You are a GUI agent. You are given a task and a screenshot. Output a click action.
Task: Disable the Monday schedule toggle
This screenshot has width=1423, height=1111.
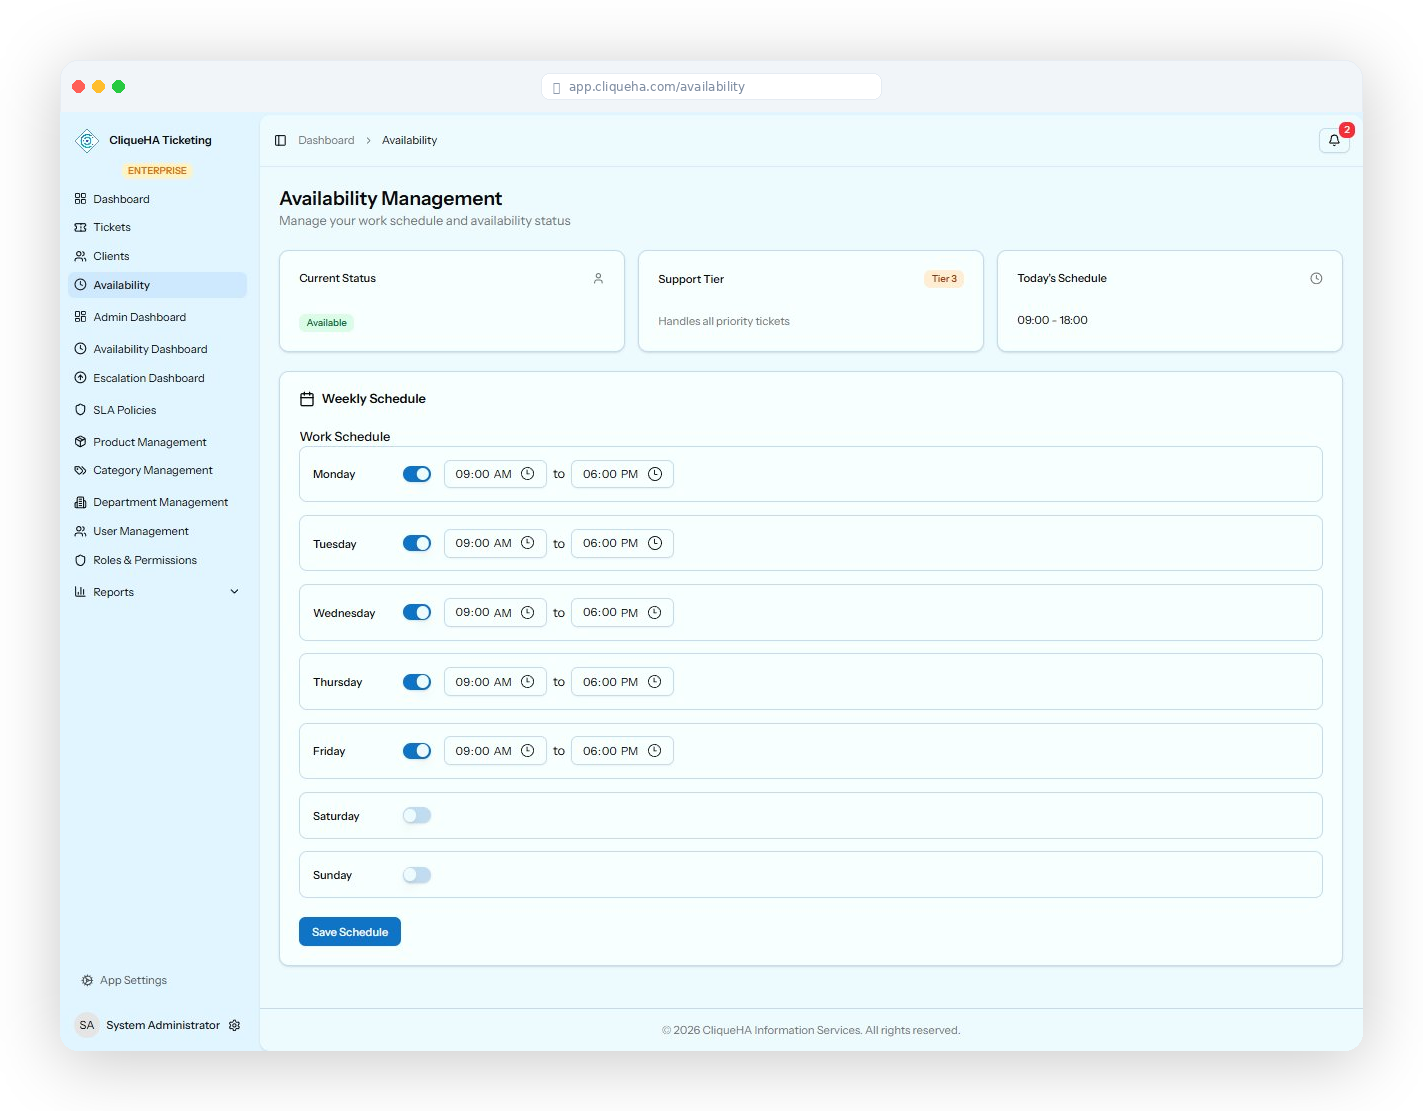[x=417, y=474]
